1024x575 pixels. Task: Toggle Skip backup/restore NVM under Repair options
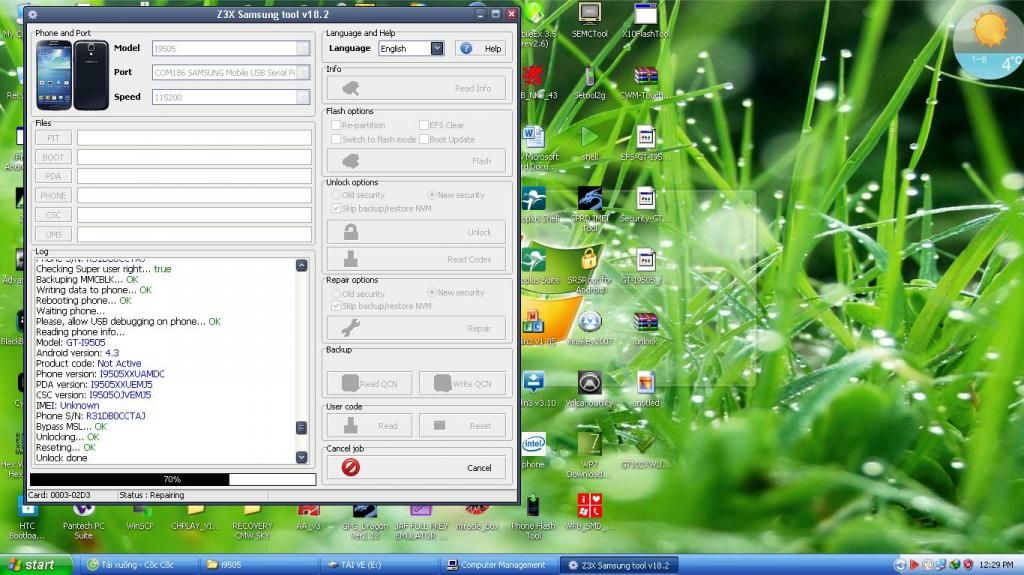click(336, 306)
